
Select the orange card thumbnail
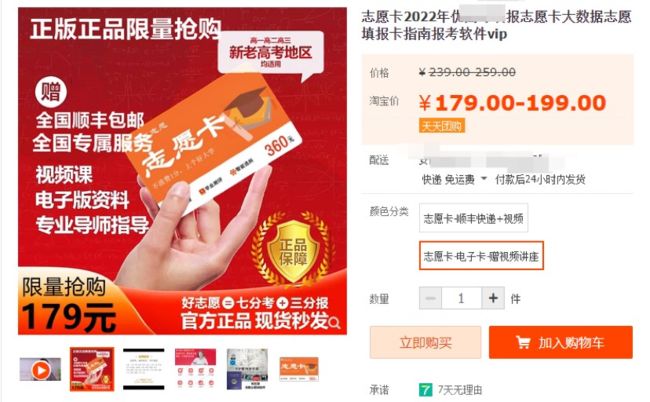coord(299,369)
